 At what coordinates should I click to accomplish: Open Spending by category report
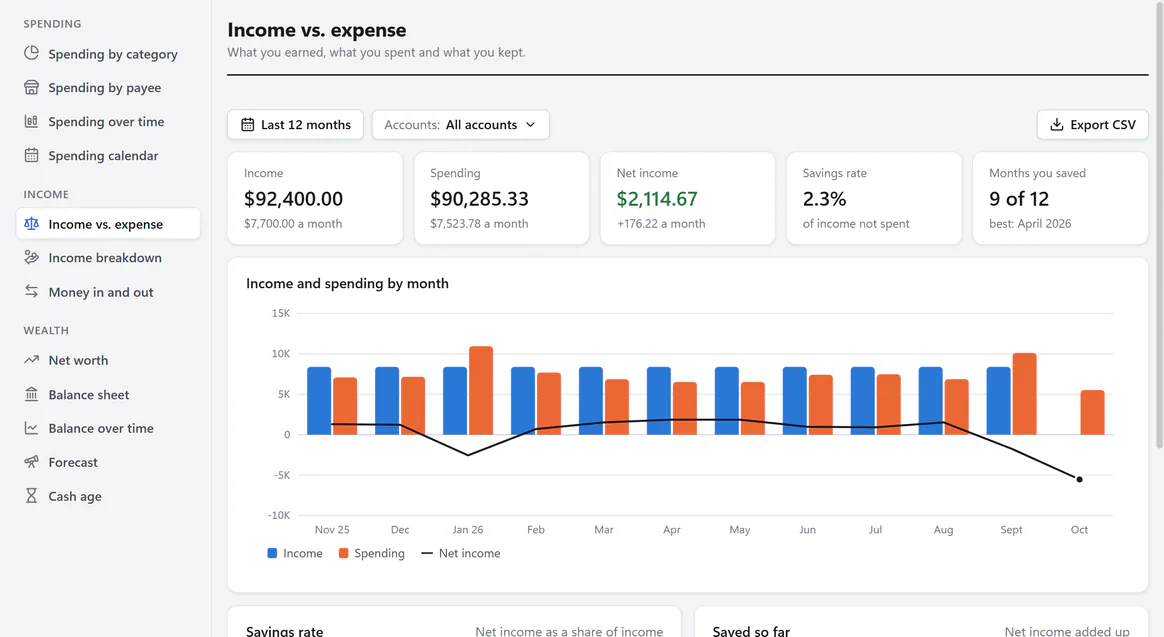click(x=108, y=54)
